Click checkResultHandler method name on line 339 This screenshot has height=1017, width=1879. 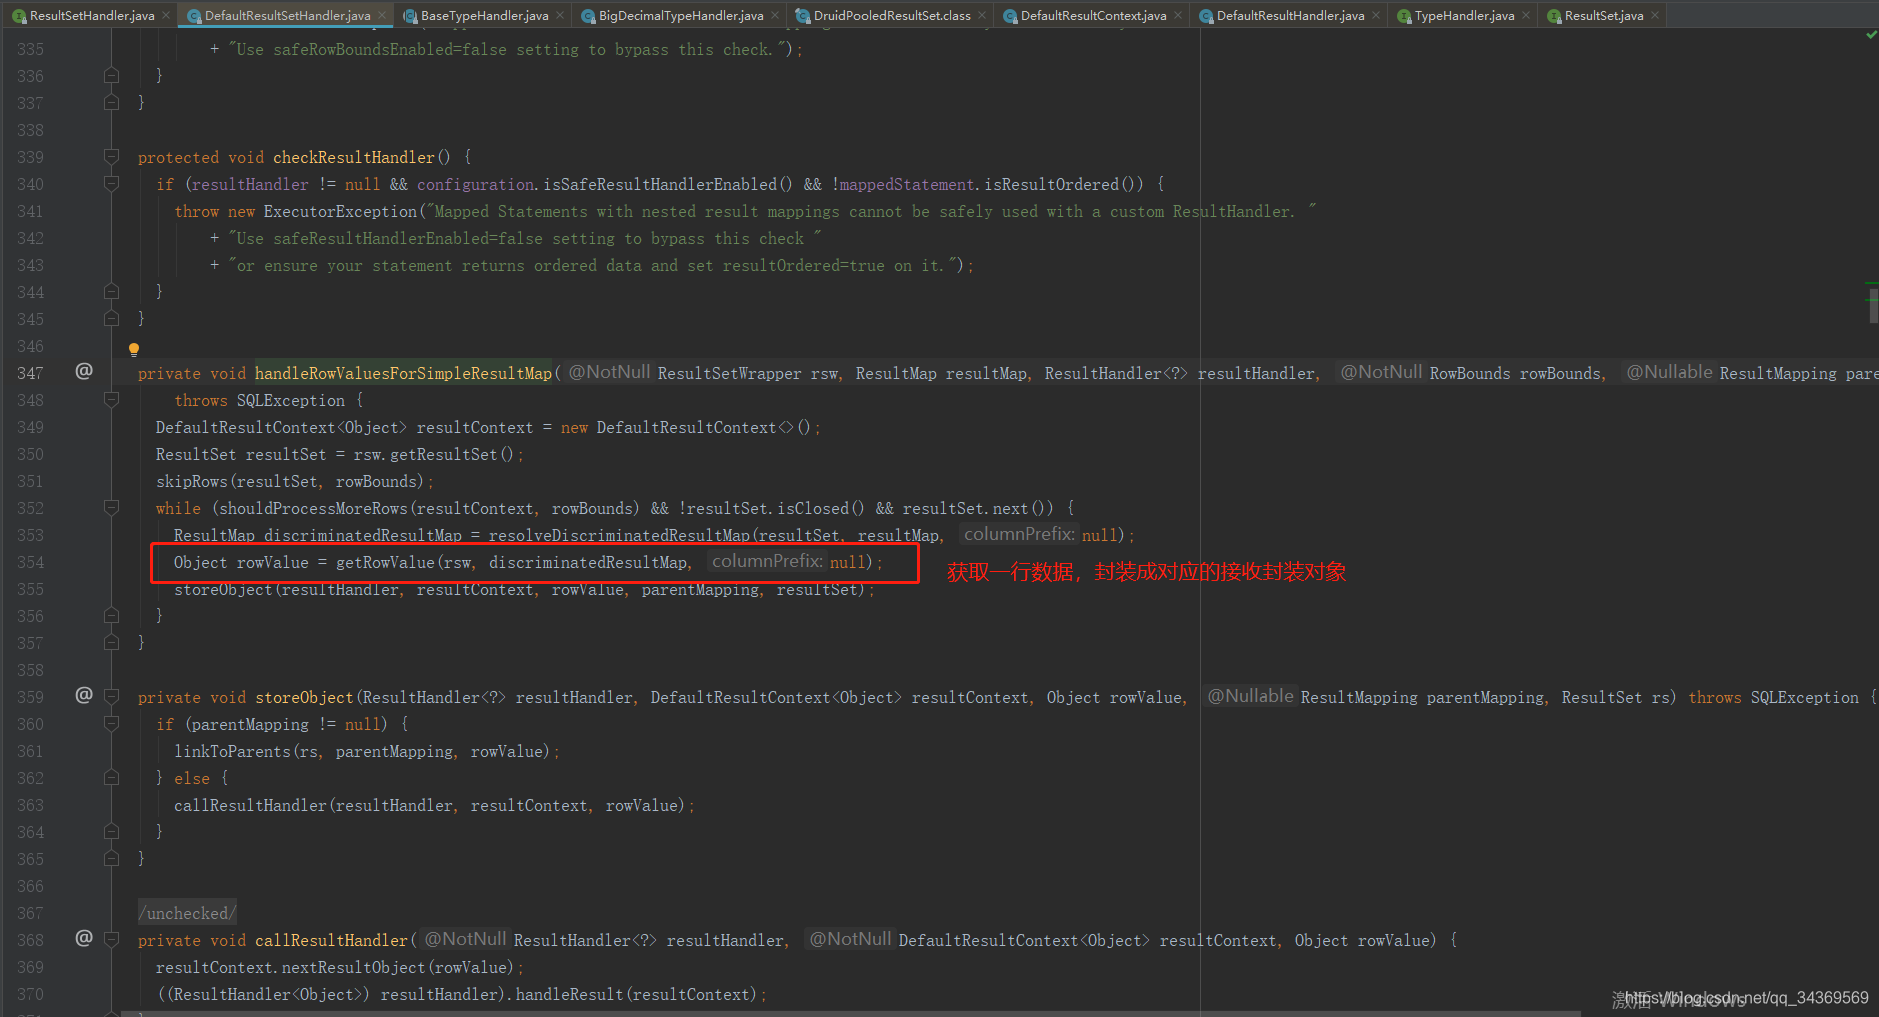pyautogui.click(x=354, y=157)
